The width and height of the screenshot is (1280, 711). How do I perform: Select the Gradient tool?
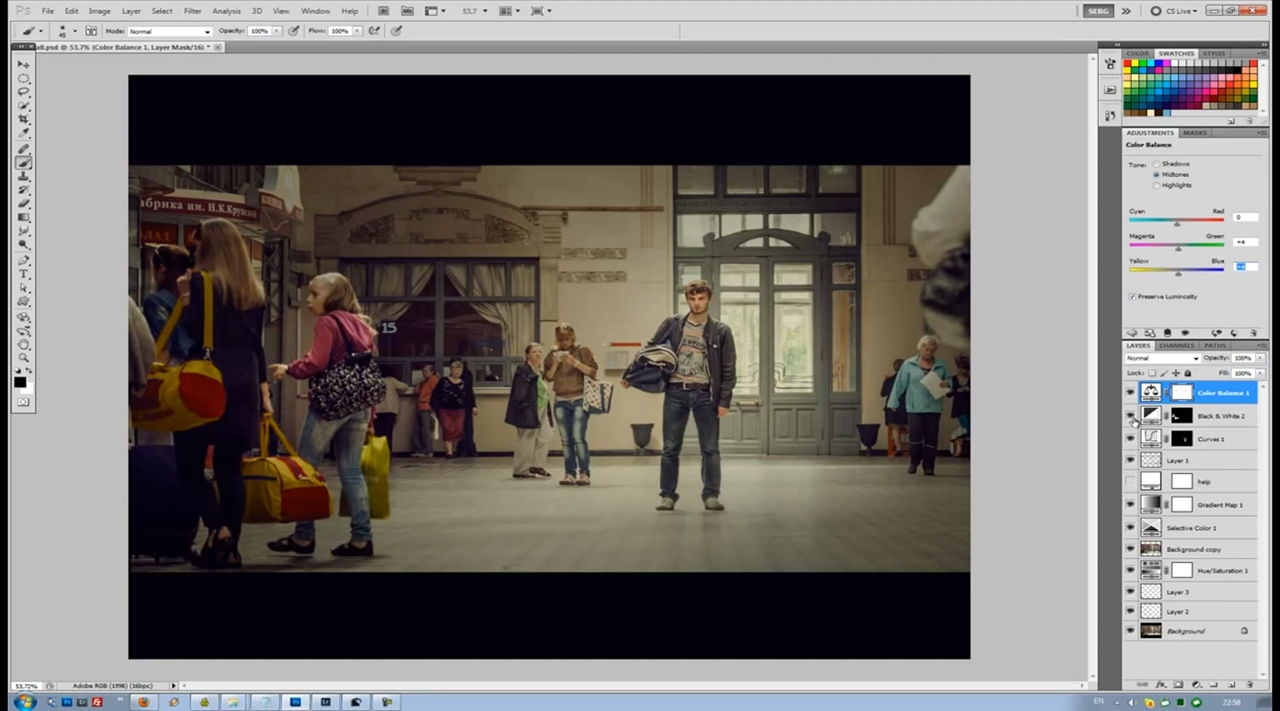[24, 217]
